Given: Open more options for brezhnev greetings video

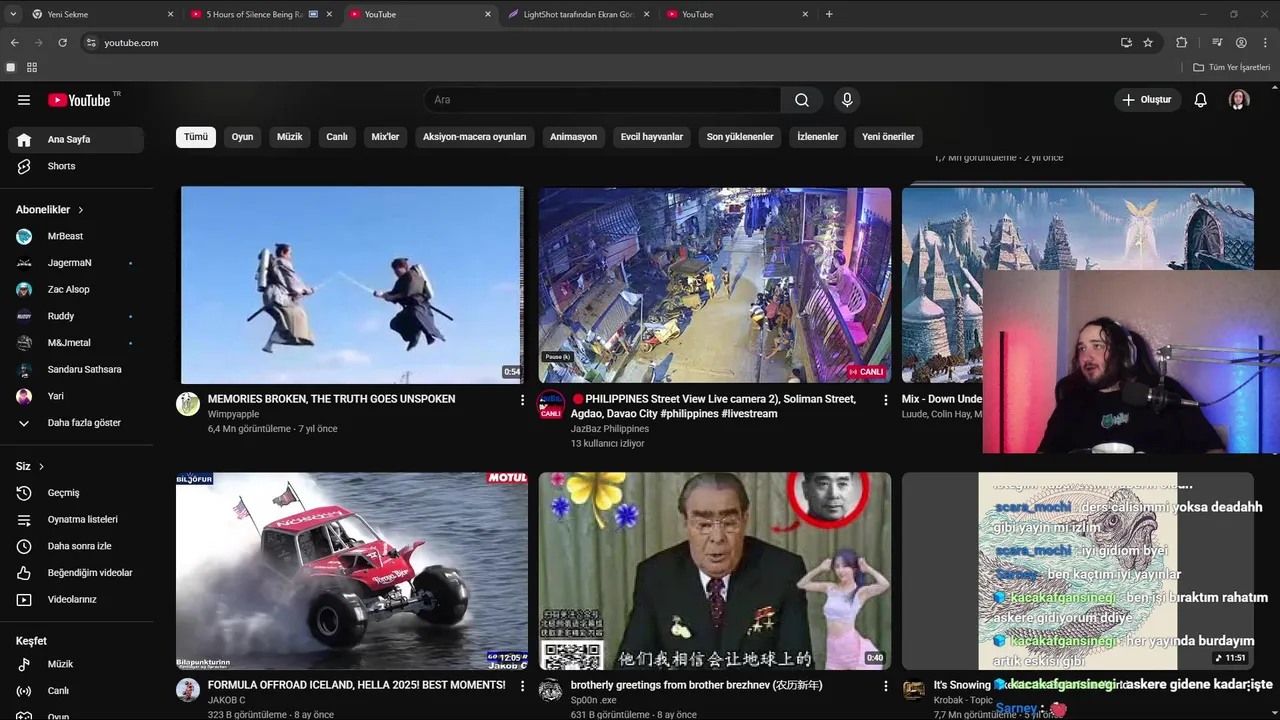Looking at the screenshot, I should [x=885, y=686].
